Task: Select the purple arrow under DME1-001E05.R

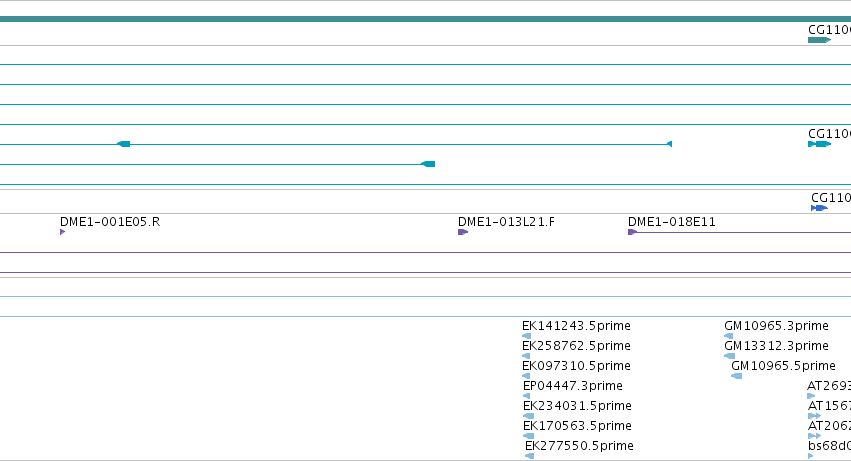Action: pos(62,232)
